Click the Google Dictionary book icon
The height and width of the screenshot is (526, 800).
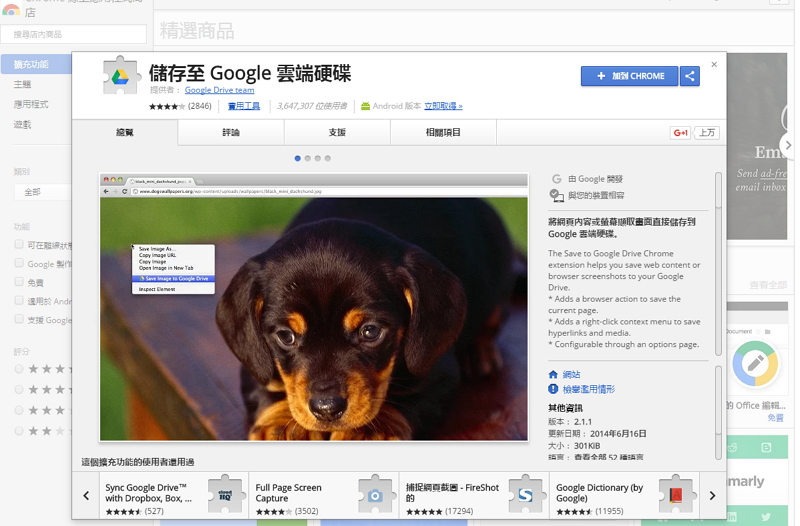tap(675, 494)
